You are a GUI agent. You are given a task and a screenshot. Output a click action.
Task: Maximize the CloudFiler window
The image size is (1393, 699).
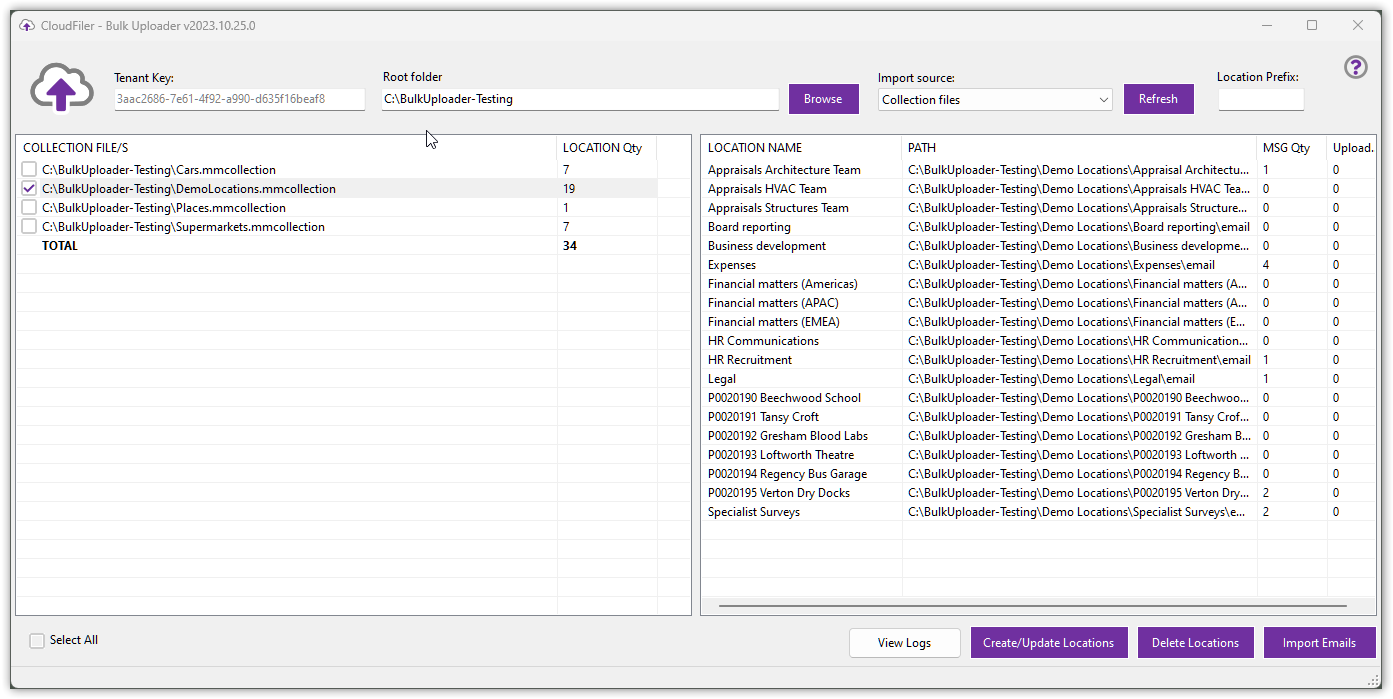1312,25
